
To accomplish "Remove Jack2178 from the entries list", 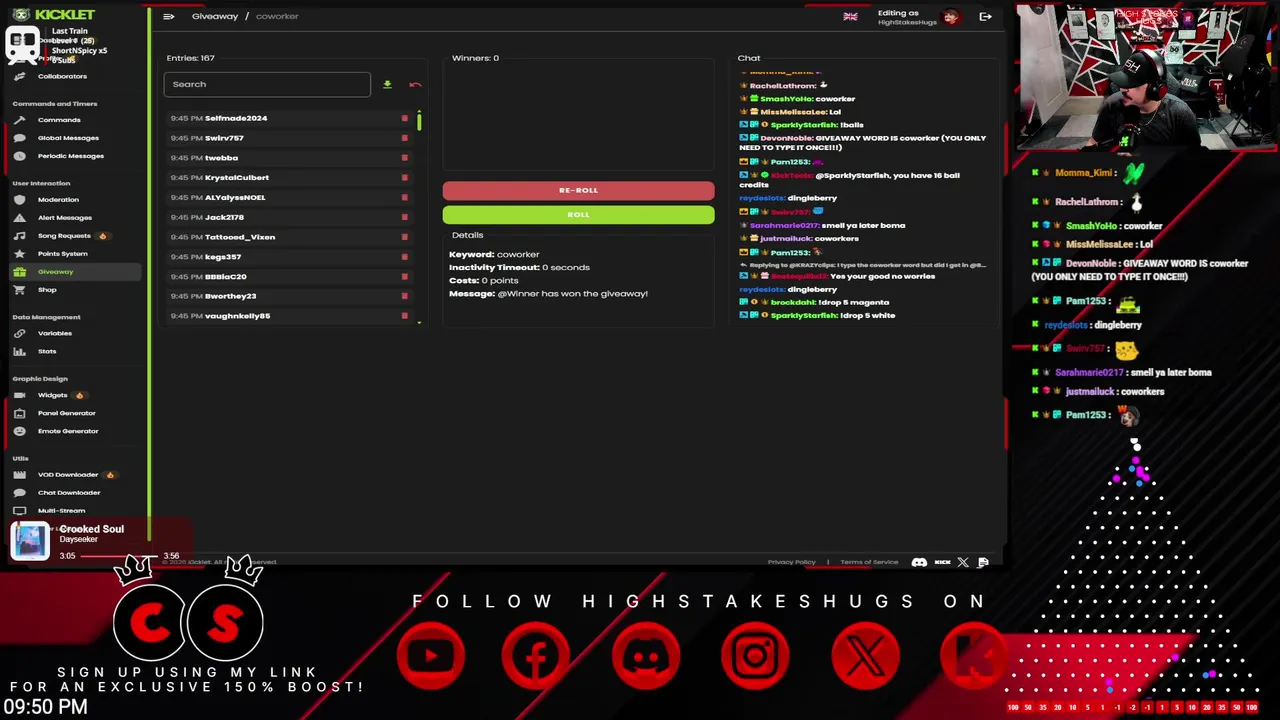I will [404, 217].
